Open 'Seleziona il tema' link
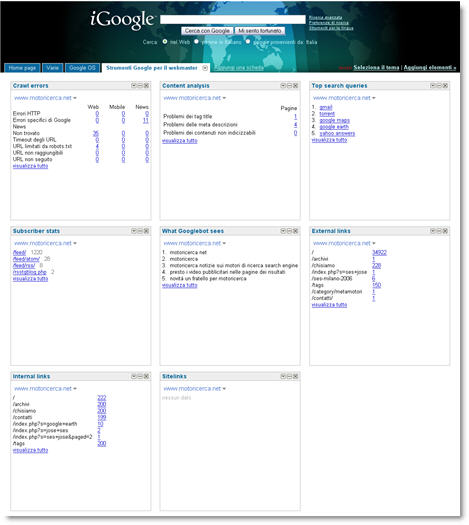The width and height of the screenshot is (469, 525). coord(376,68)
